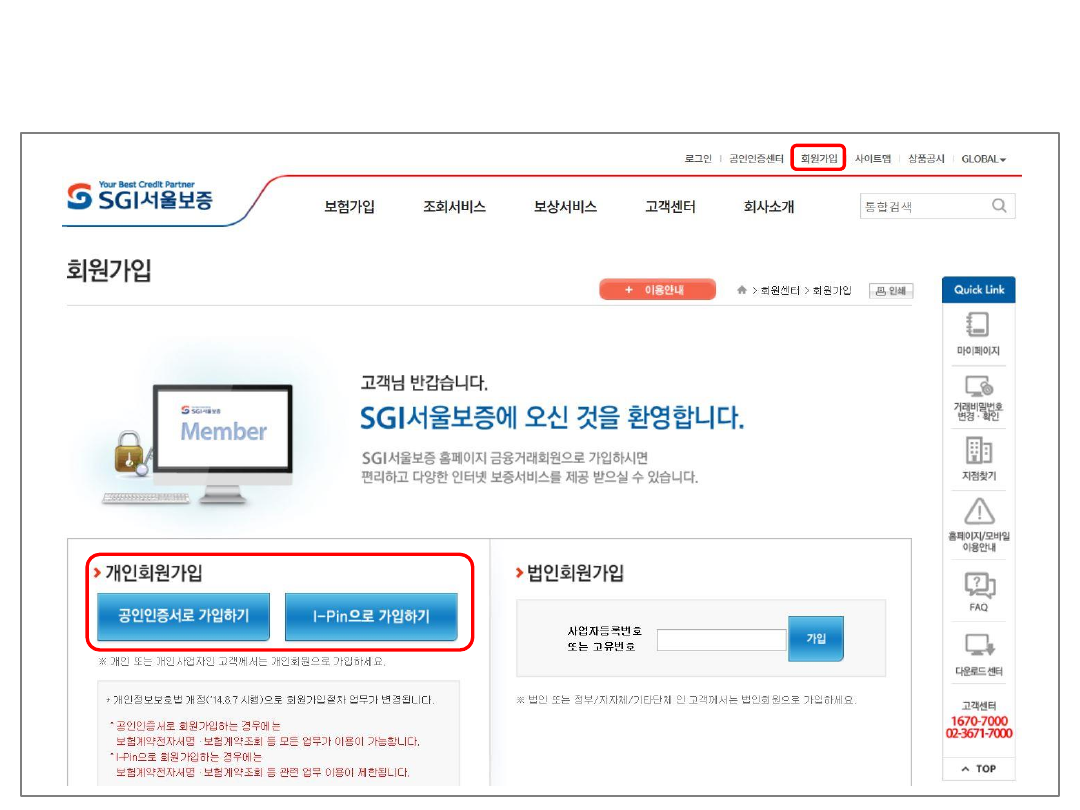Open the 지점찾기 building icon
This screenshot has width=1080, height=810.
(x=978, y=450)
